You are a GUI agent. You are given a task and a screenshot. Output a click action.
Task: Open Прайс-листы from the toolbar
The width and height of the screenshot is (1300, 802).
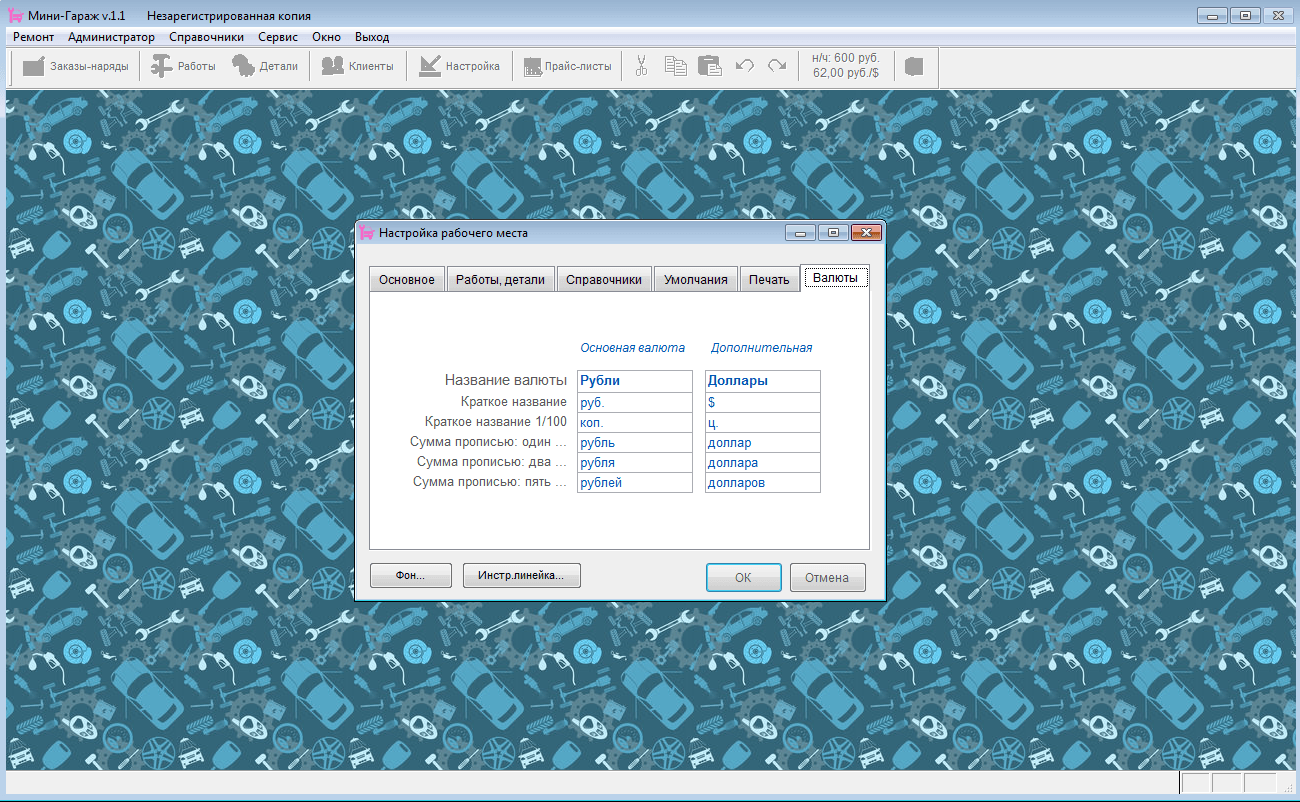[567, 67]
